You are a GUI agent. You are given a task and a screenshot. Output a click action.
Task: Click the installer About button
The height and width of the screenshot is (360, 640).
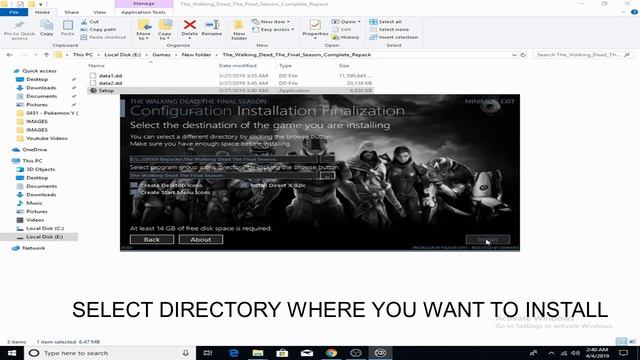(201, 240)
